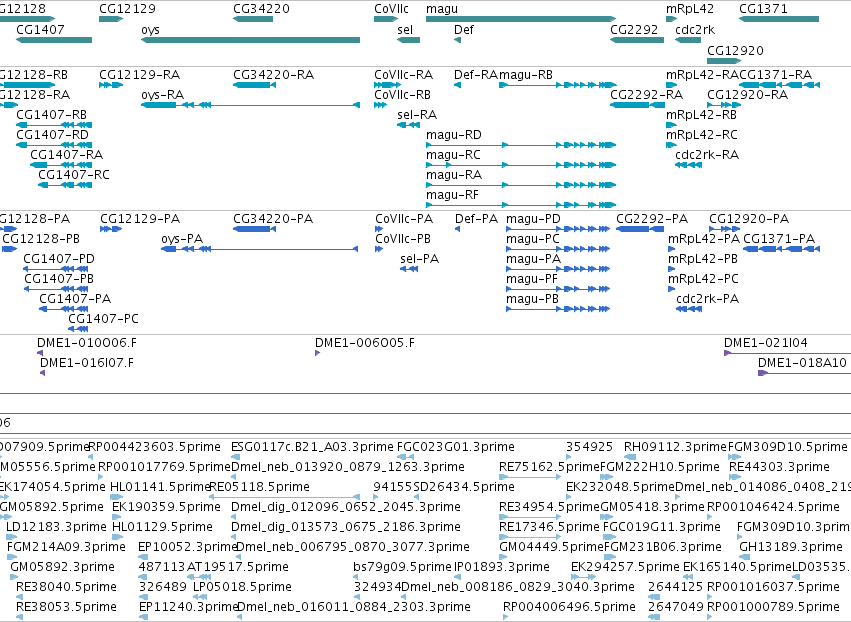Click protein CG12129-PA
Viewport: 851px width, 622px height.
coord(111,229)
